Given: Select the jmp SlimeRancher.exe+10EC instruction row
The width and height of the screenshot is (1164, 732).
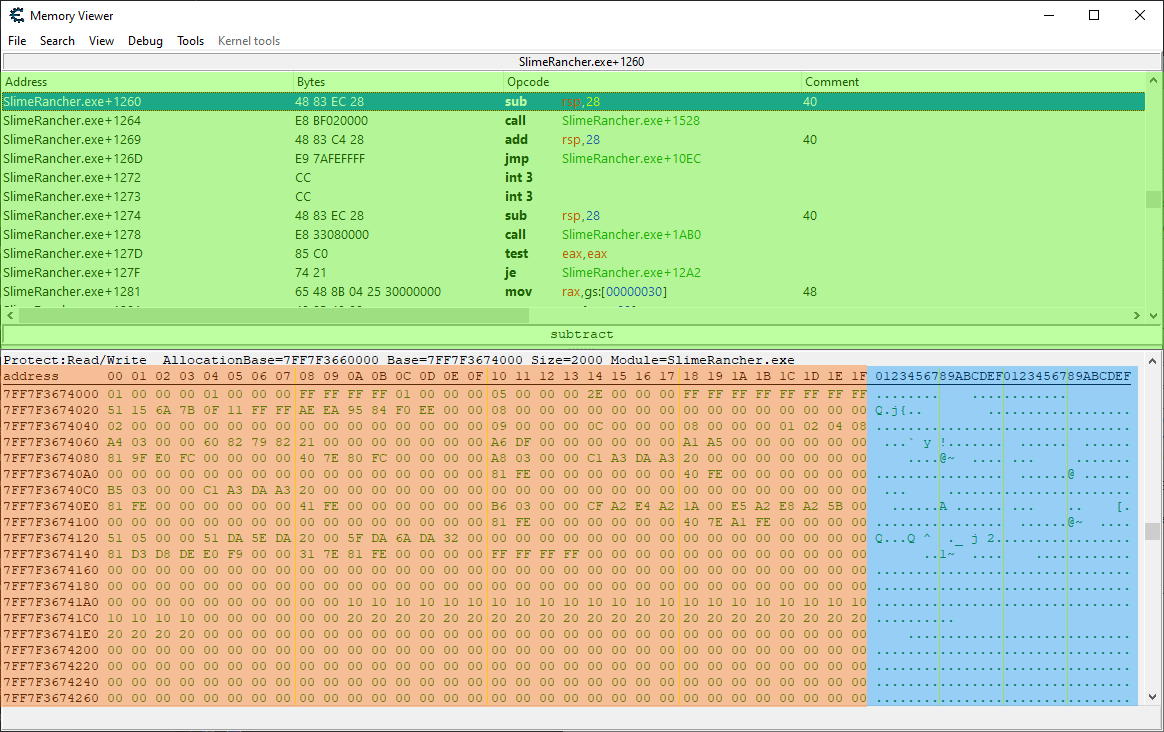Looking at the screenshot, I should pyautogui.click(x=572, y=159).
